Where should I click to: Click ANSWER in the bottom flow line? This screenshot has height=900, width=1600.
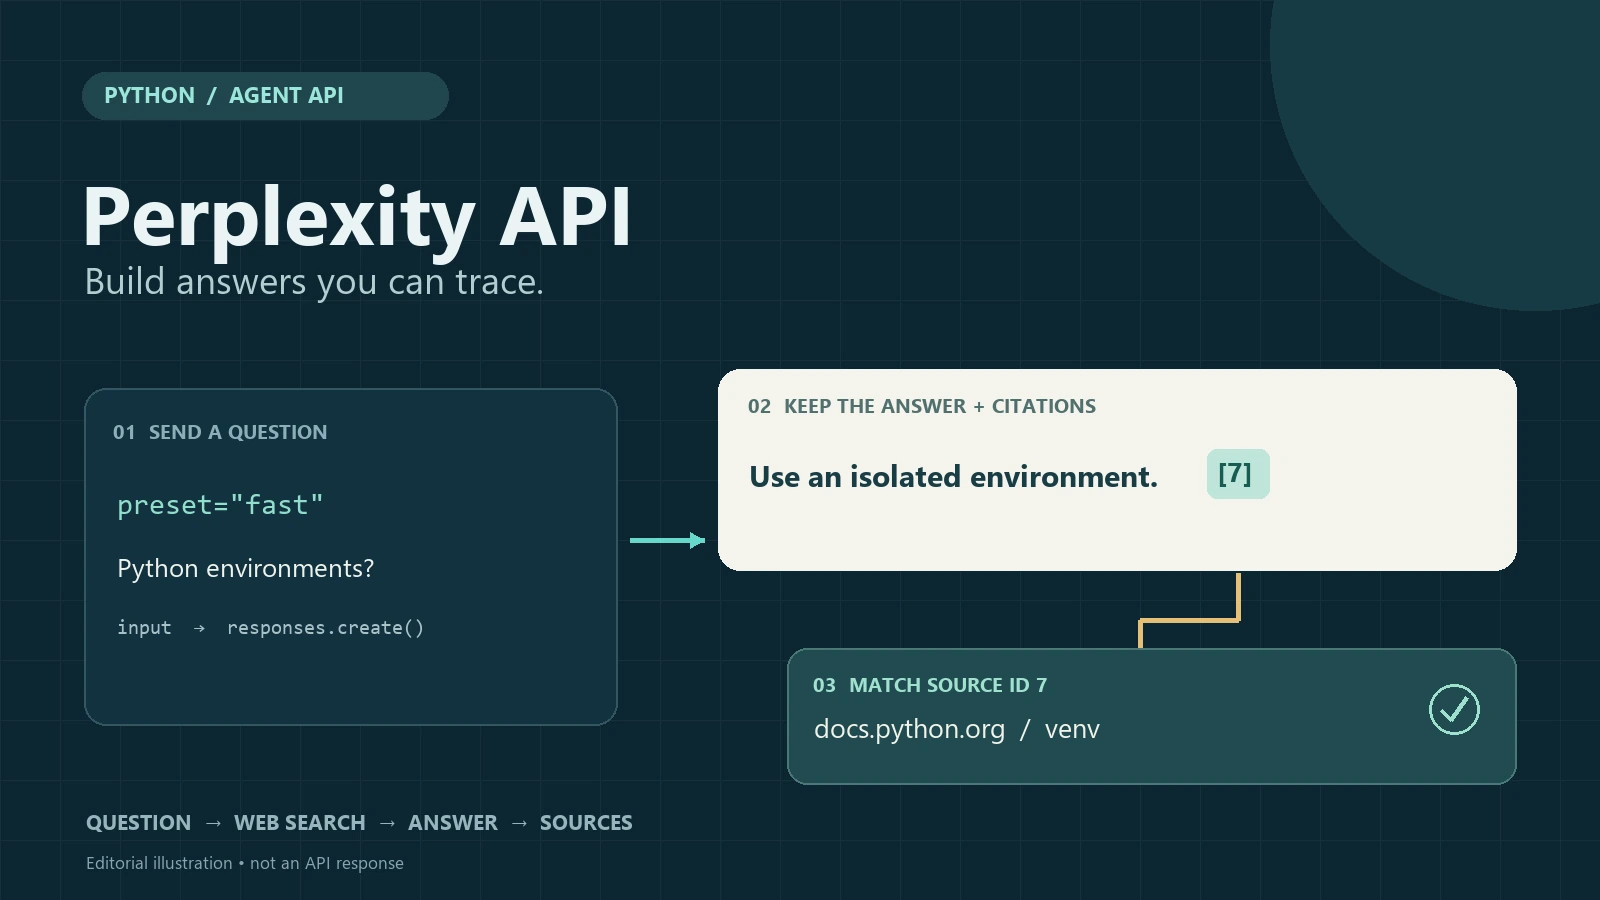(453, 823)
